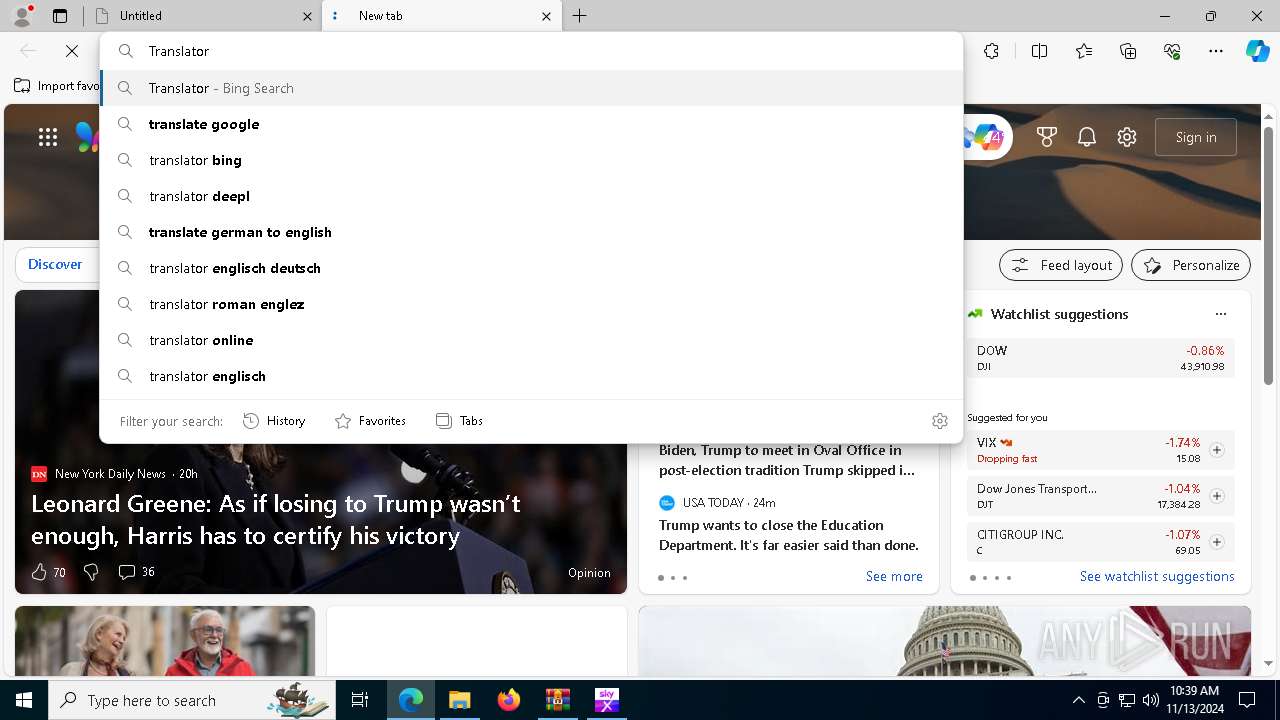Filter search by History
Image resolution: width=1280 pixels, height=720 pixels.
[274, 421]
